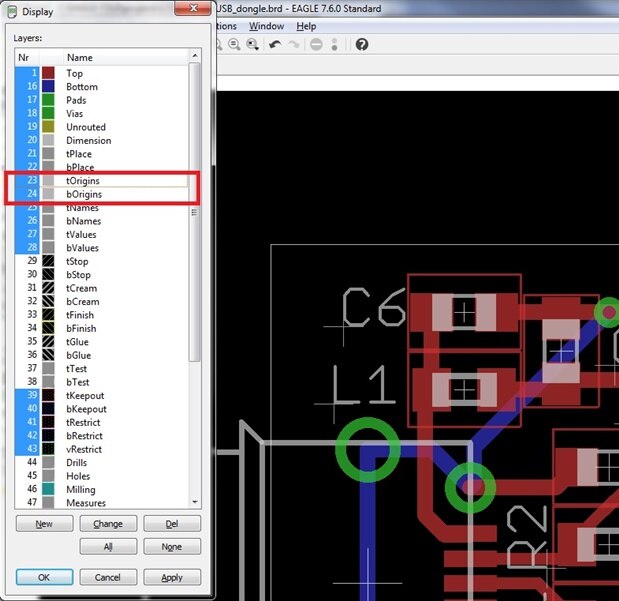The image size is (619, 601).
Task: Click the redo arrow icon
Action: point(294,45)
